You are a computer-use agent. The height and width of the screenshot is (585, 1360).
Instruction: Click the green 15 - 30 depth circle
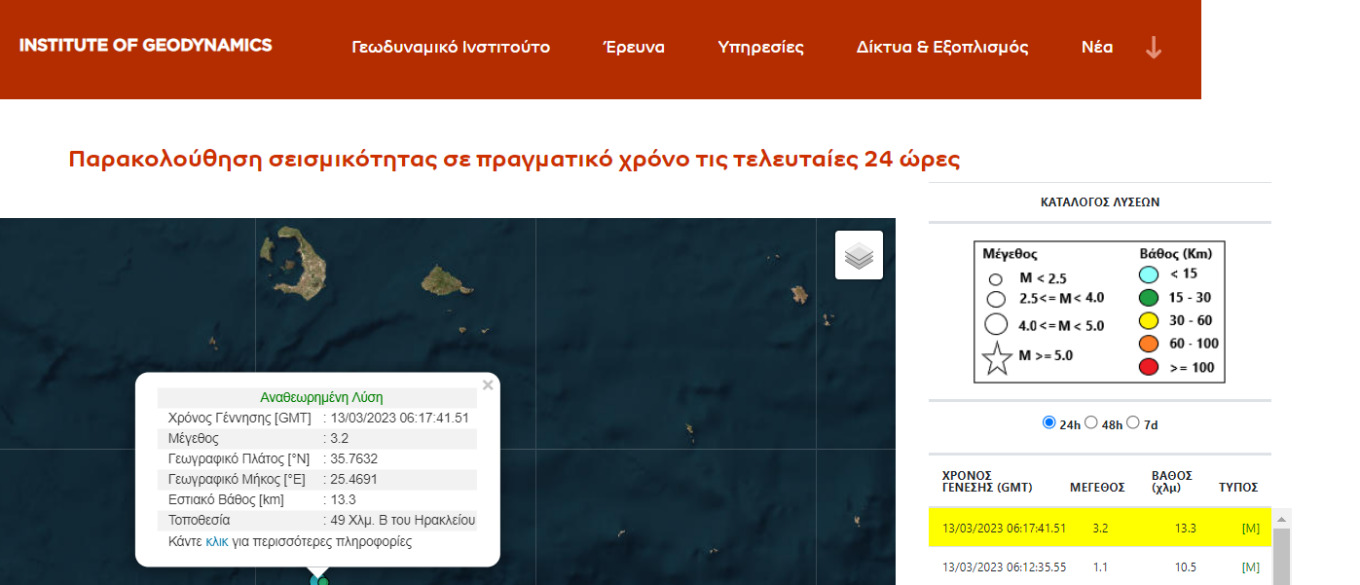coord(1149,297)
